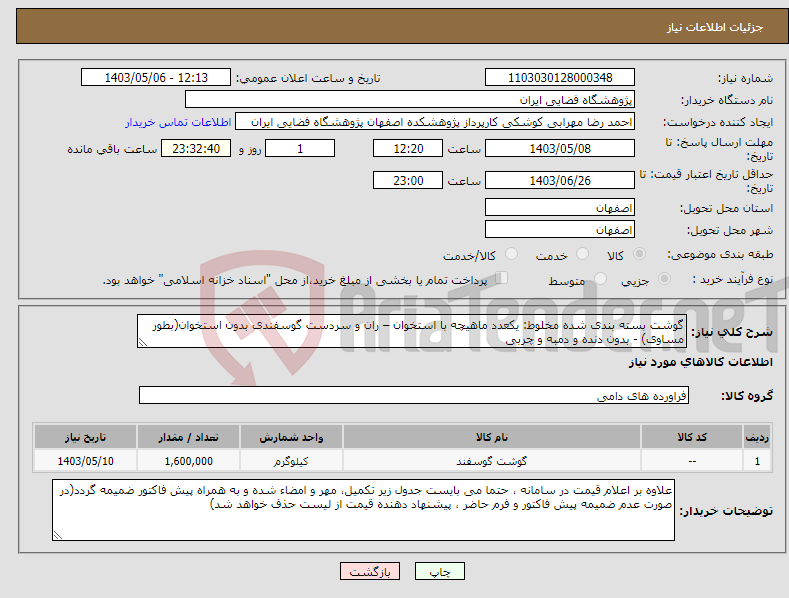Select the جزیی purchase type radio
Image resolution: width=789 pixels, height=598 pixels.
coord(664,278)
